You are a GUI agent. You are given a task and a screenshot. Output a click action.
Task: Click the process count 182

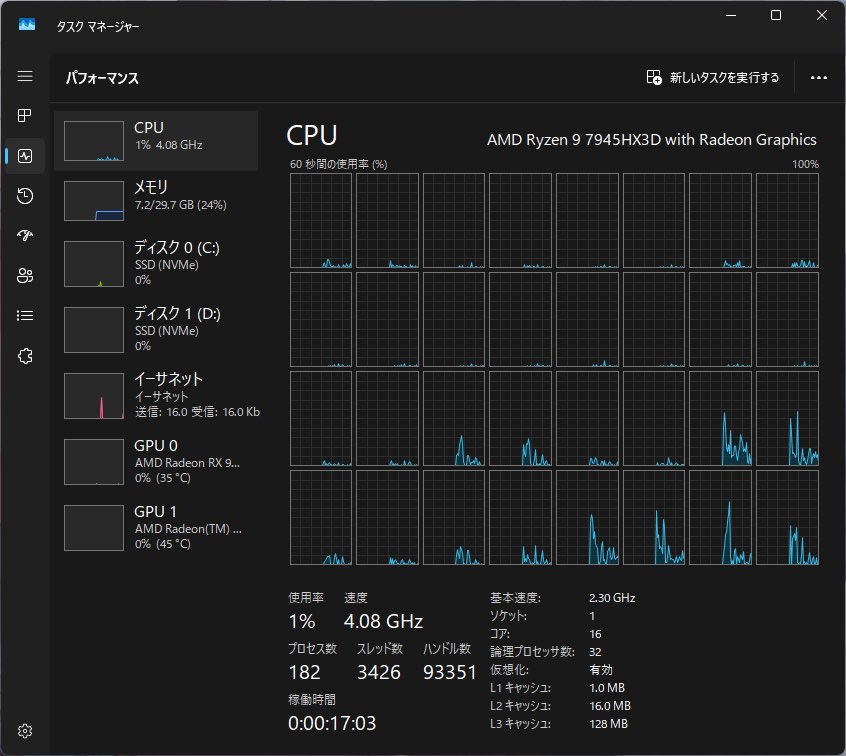point(304,672)
